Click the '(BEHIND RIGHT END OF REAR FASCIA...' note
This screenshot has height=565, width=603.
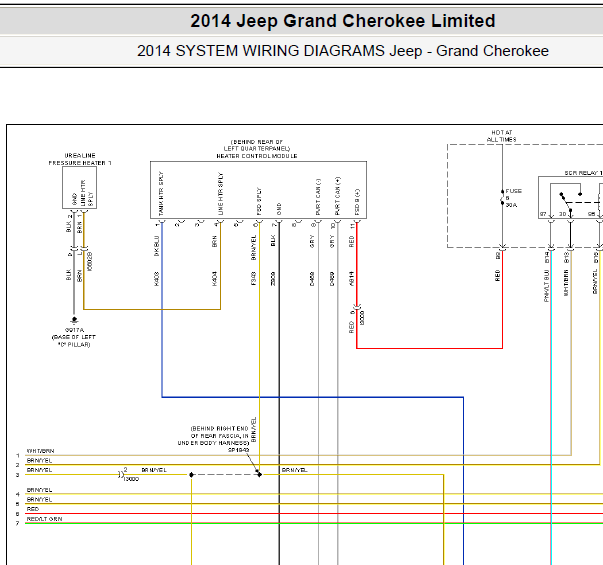pyautogui.click(x=213, y=436)
